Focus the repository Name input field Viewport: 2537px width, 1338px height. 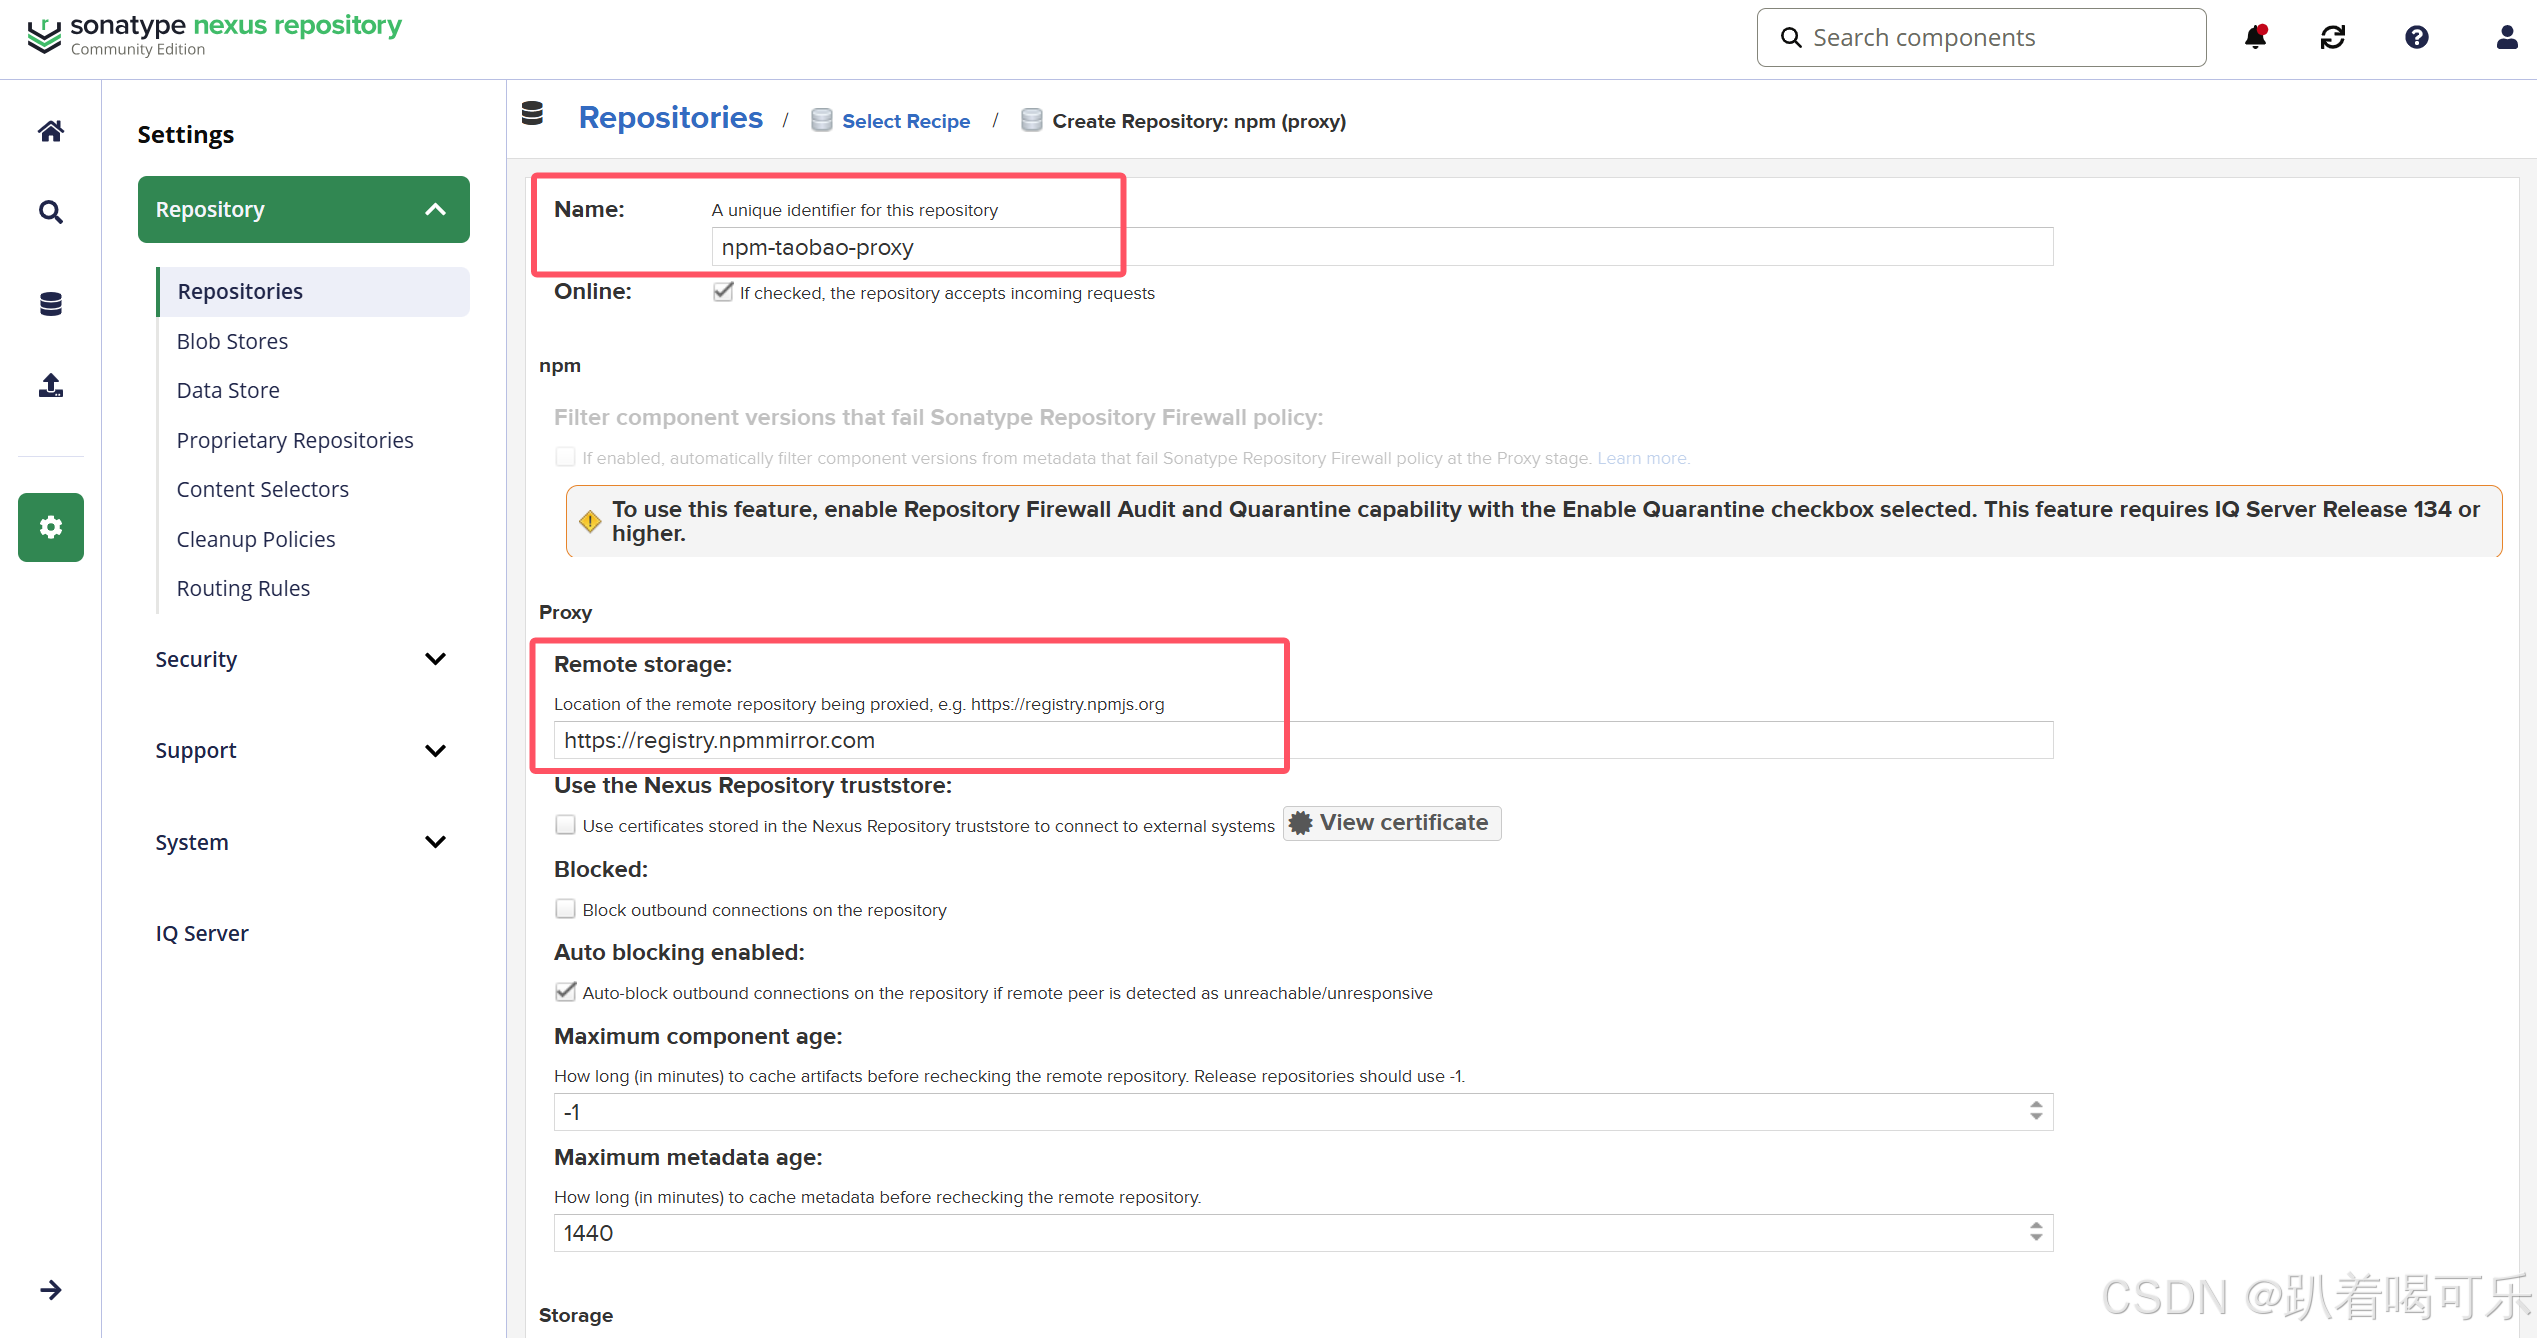(x=1382, y=247)
